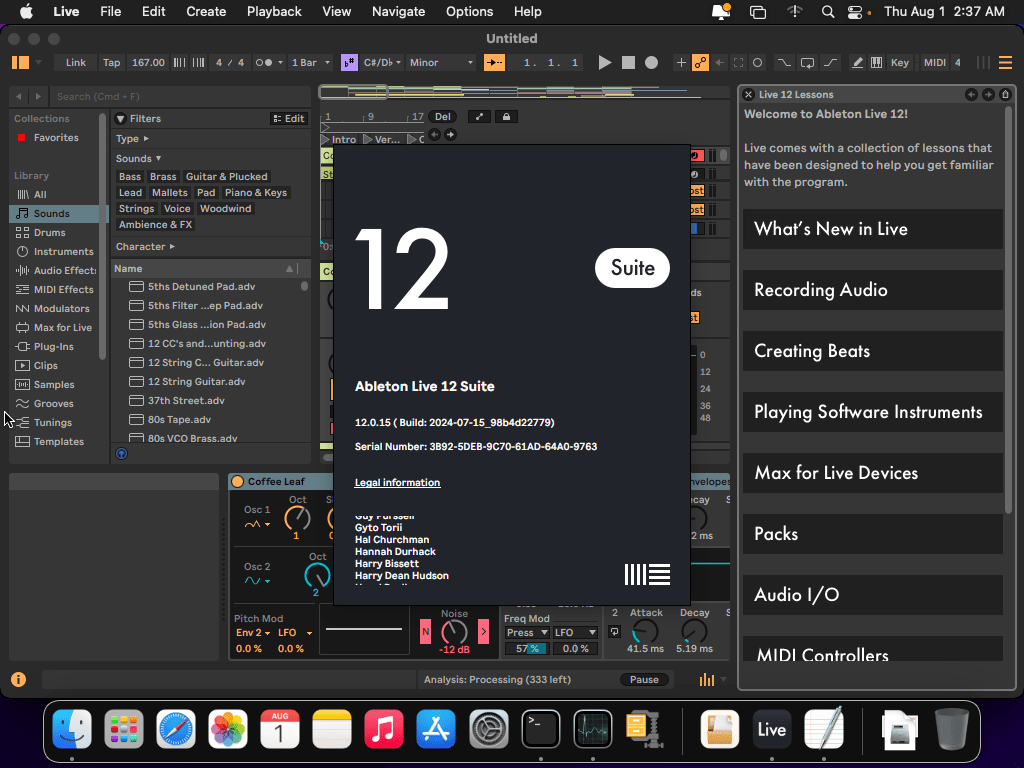Click the Info View icon bottom left
The image size is (1024, 768).
(x=17, y=679)
